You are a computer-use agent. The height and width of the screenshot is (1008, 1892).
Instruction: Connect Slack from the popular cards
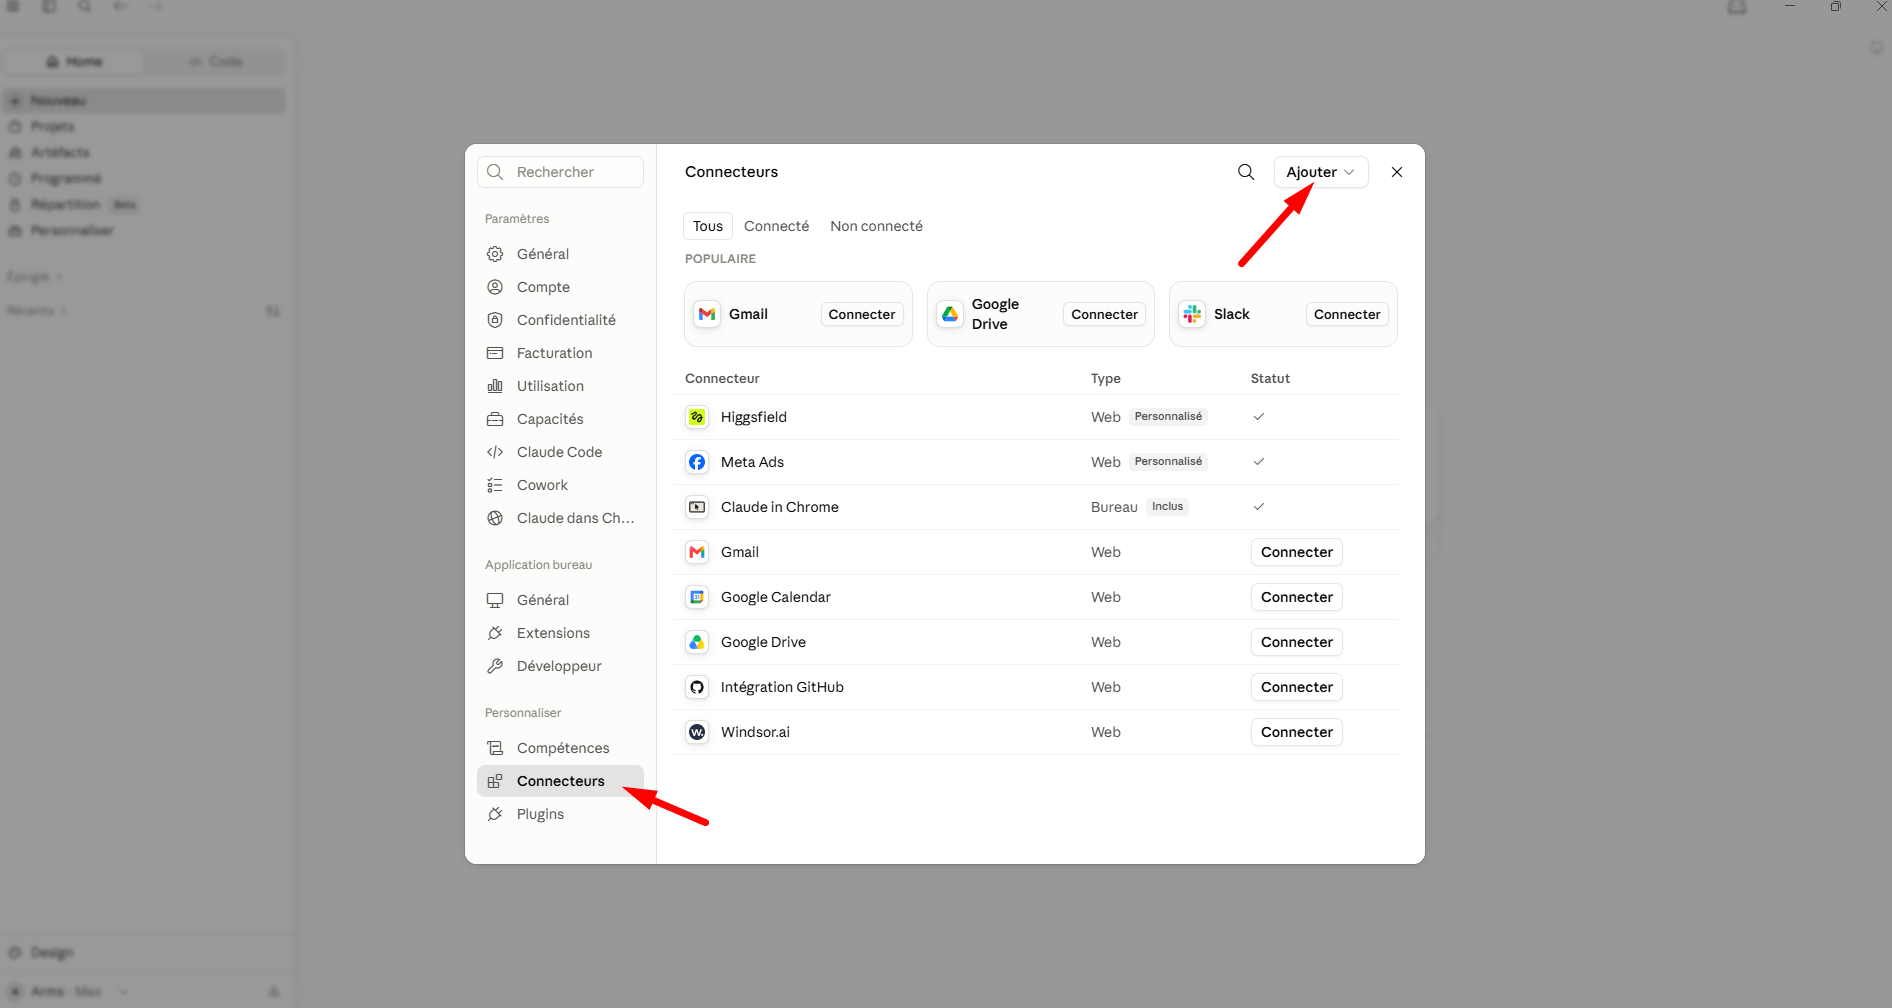click(x=1347, y=314)
